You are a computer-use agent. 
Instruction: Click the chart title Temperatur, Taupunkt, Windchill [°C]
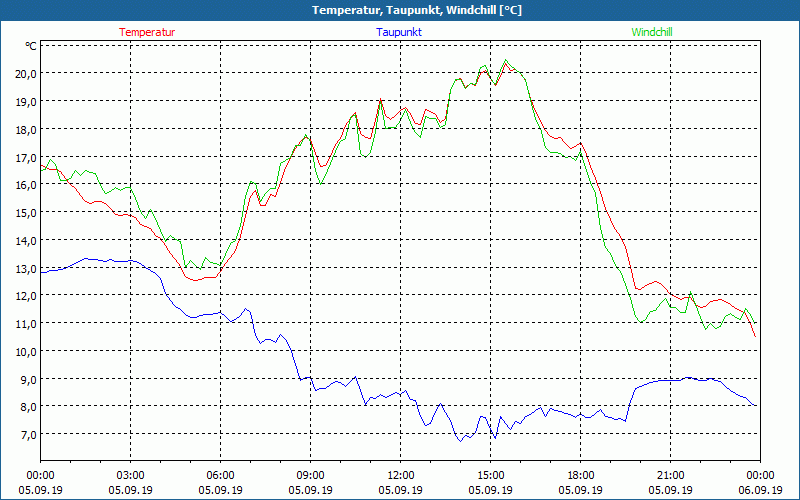[x=417, y=10]
